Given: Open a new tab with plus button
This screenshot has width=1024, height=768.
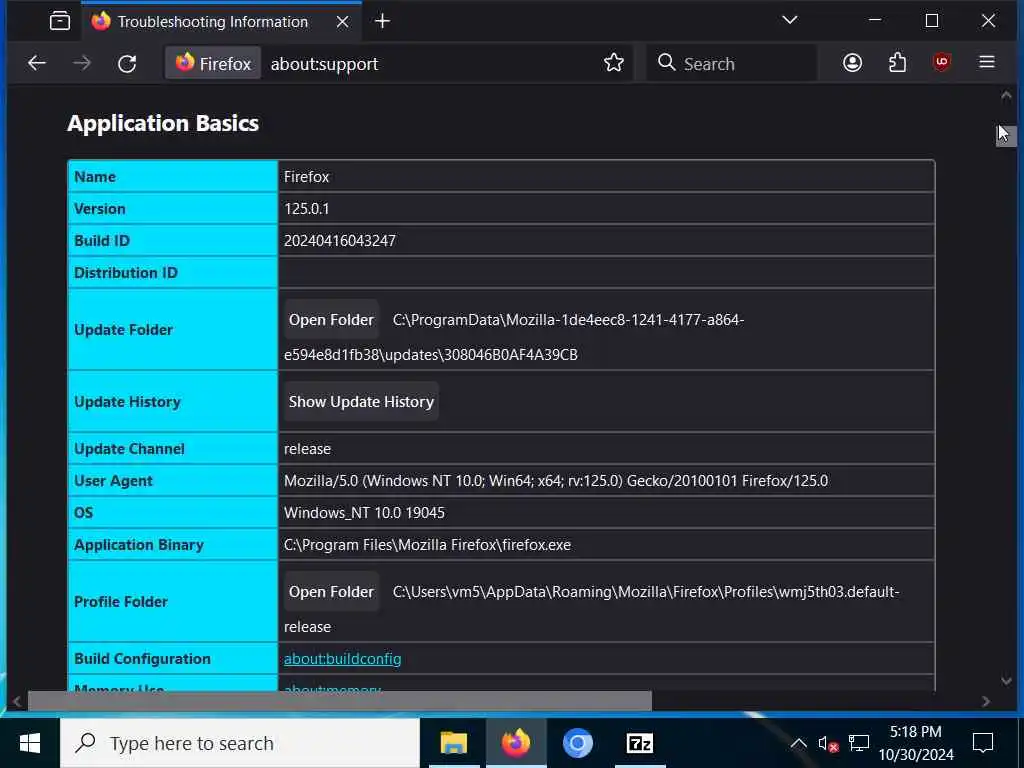Looking at the screenshot, I should 383,21.
